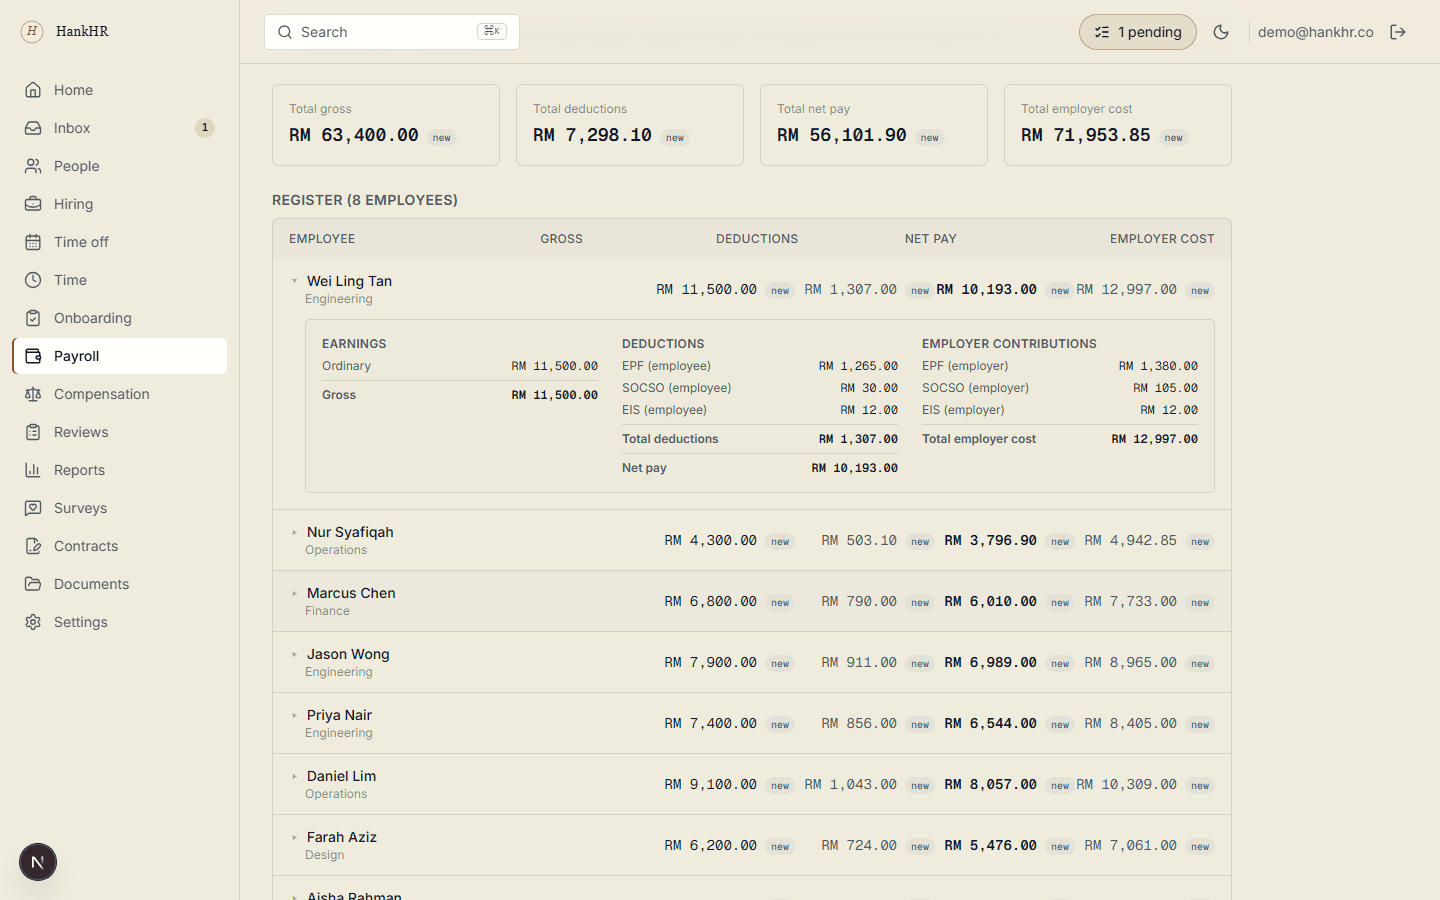Open the Home icon in sidebar
The image size is (1440, 900).
pyautogui.click(x=33, y=90)
